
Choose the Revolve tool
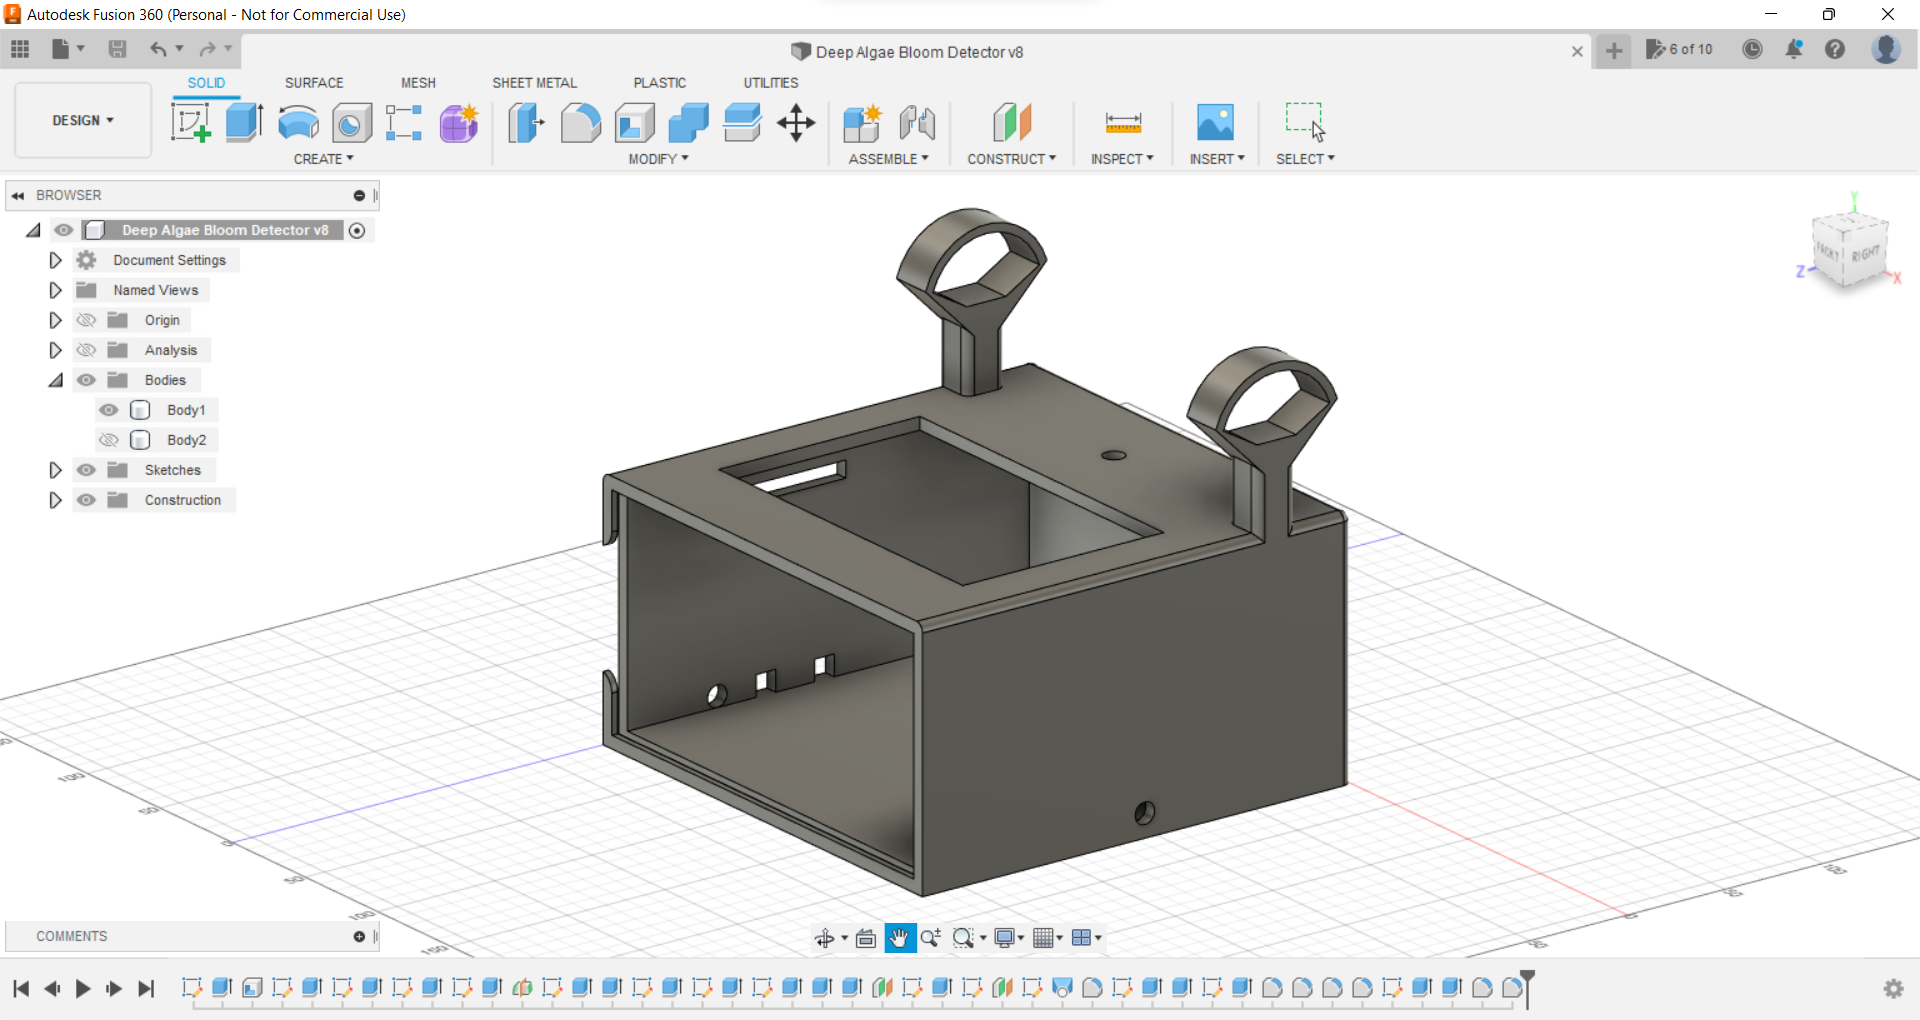click(x=298, y=123)
